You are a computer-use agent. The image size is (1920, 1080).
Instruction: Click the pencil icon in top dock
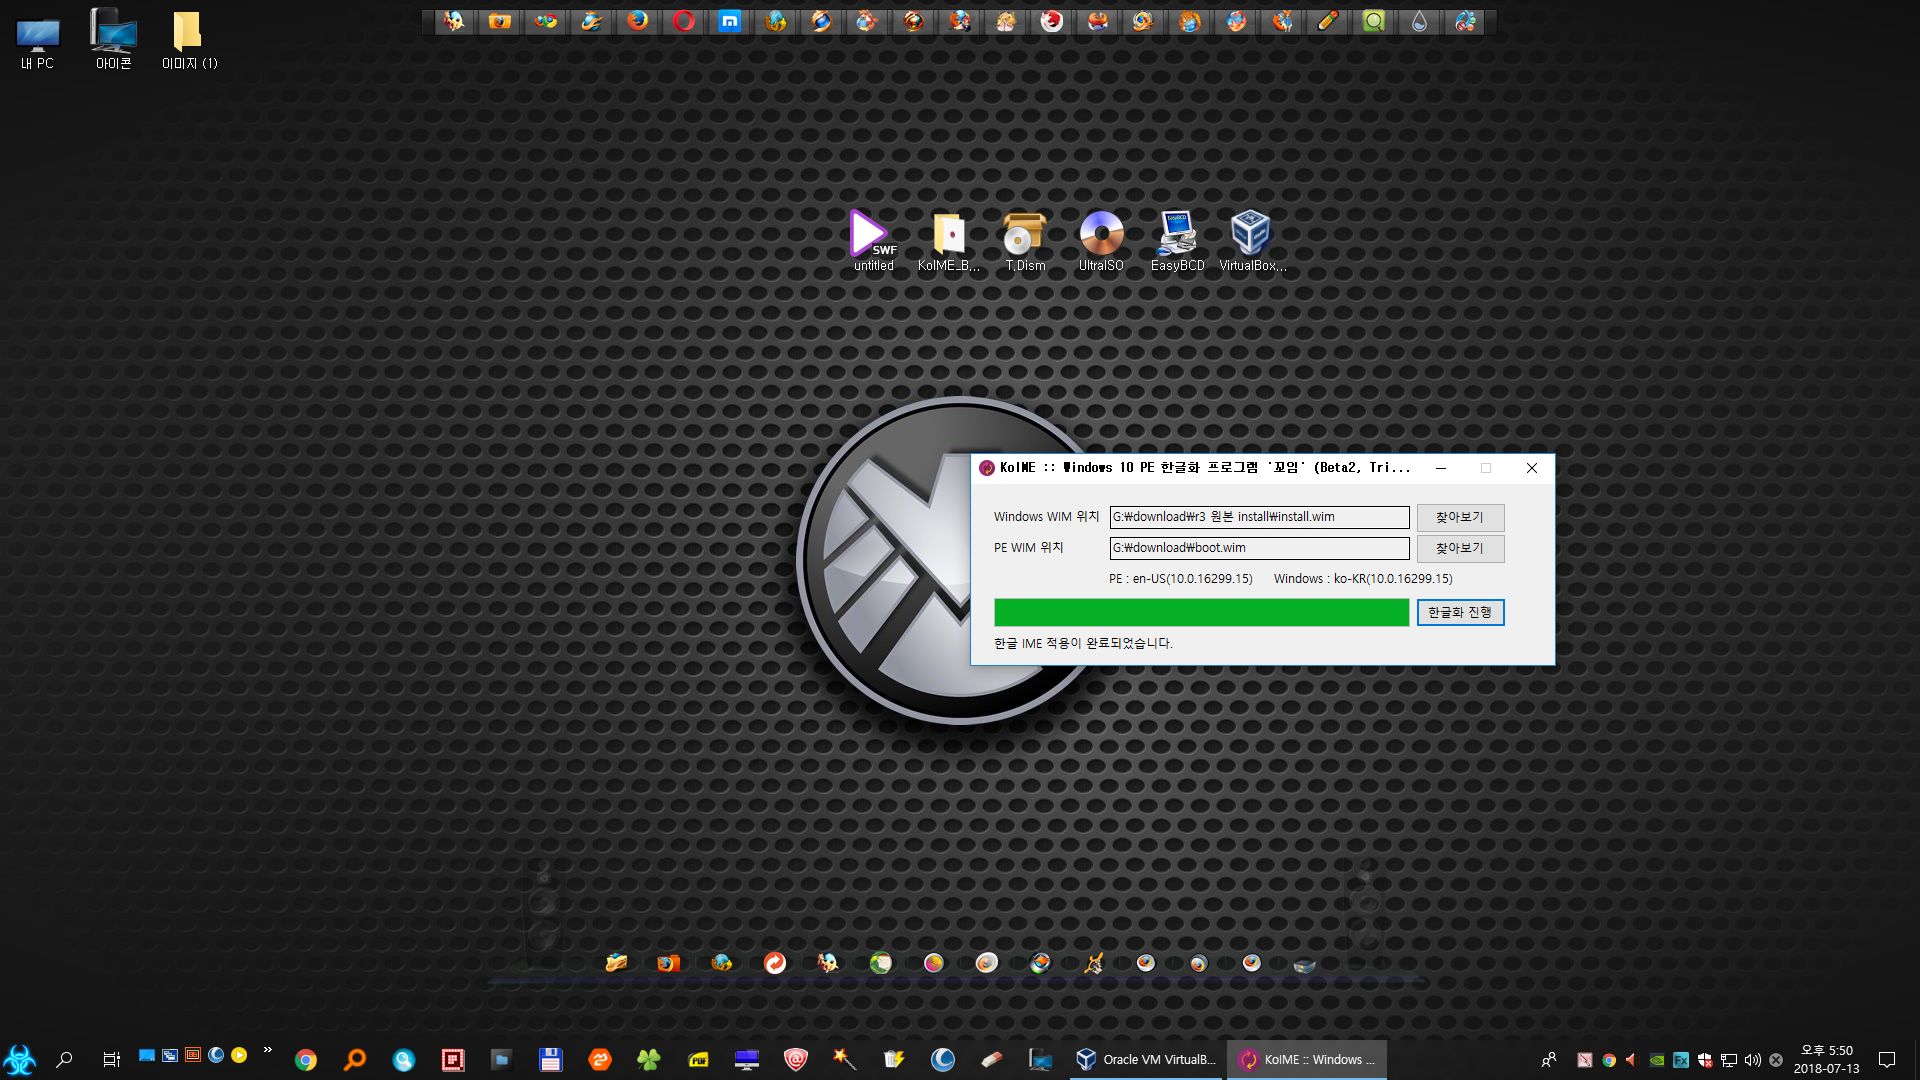click(1328, 21)
